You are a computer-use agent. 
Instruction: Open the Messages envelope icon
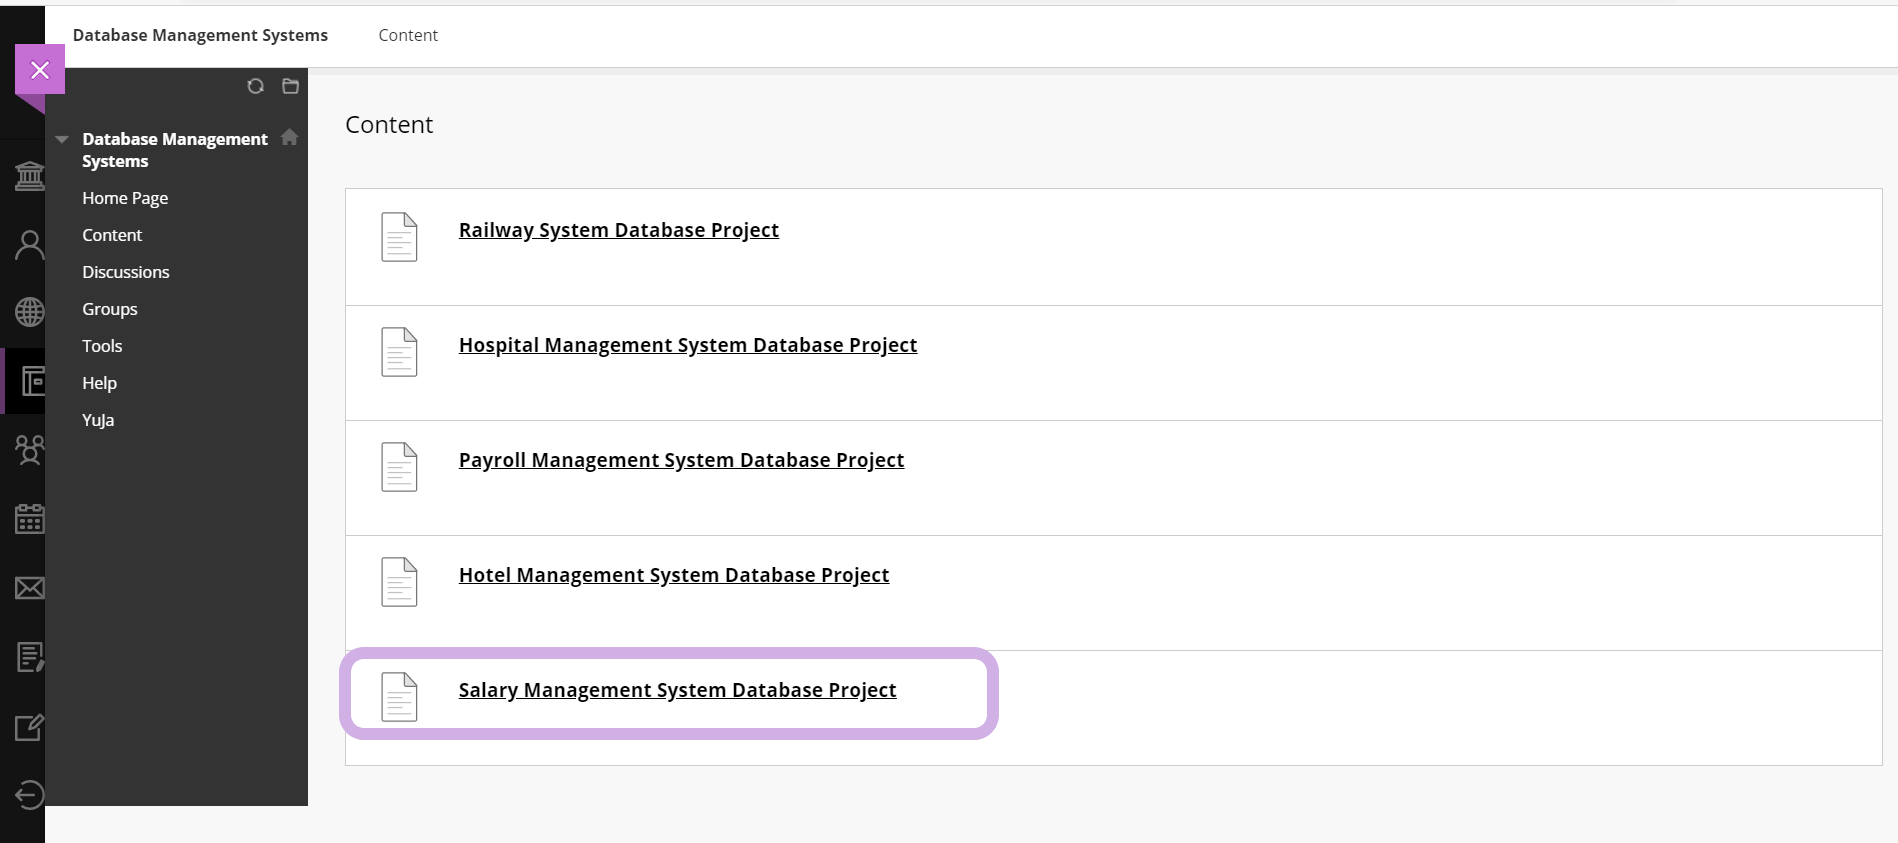pyautogui.click(x=29, y=588)
